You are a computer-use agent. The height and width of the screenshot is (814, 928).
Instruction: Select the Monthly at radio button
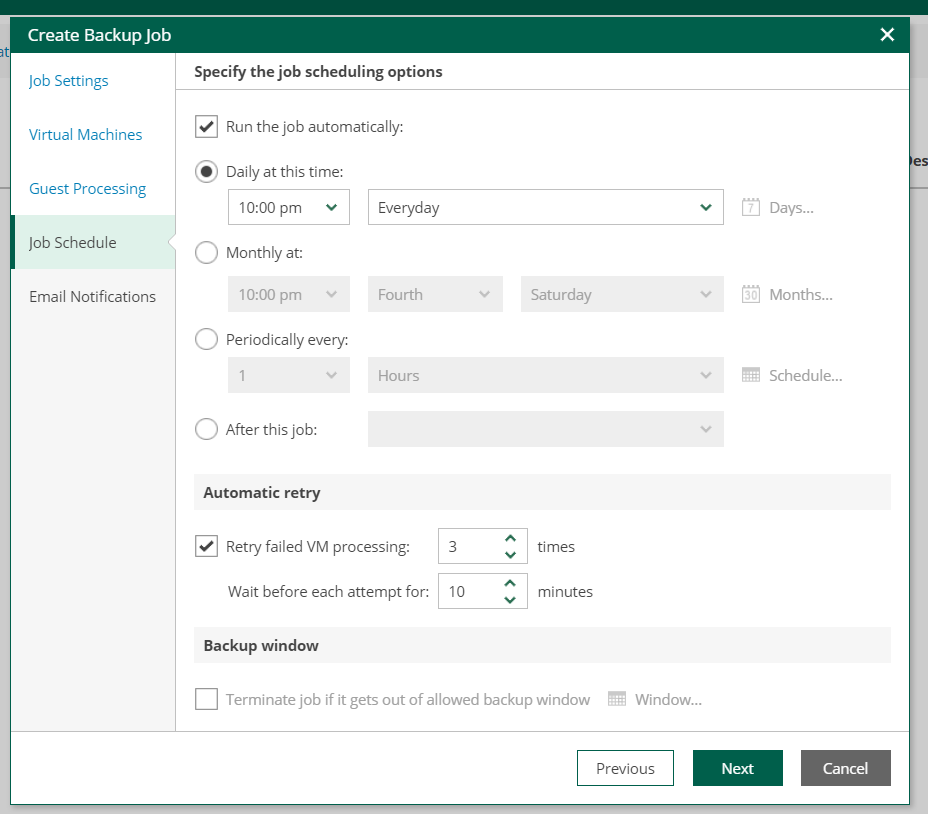tap(206, 252)
